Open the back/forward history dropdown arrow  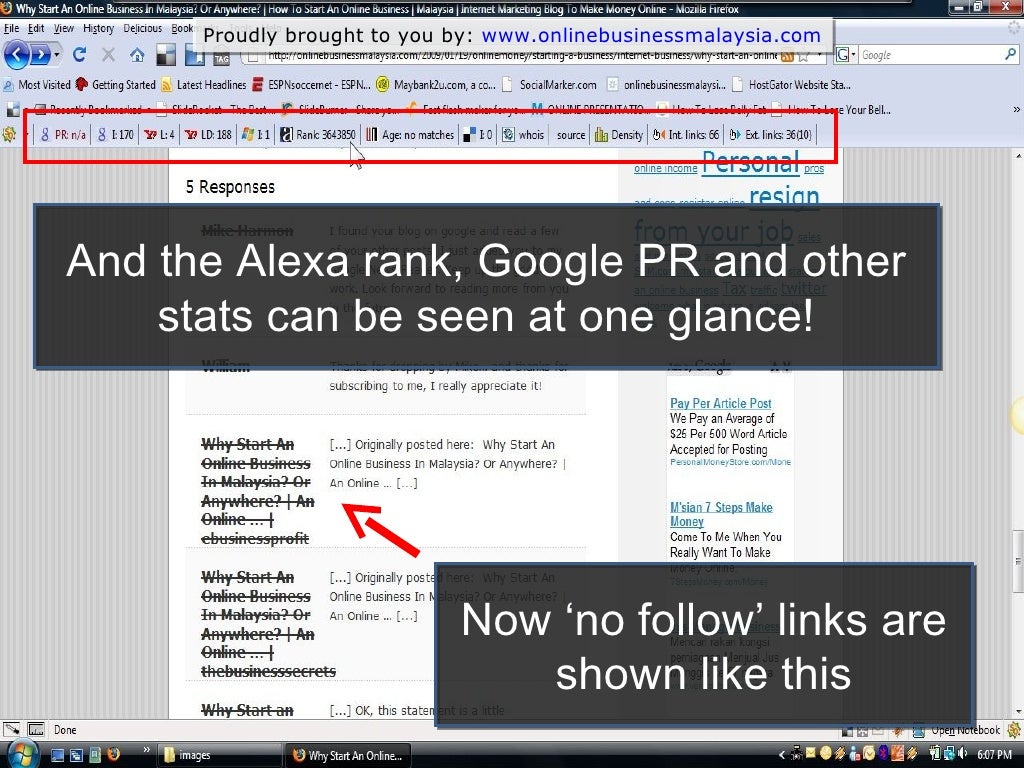tap(57, 55)
